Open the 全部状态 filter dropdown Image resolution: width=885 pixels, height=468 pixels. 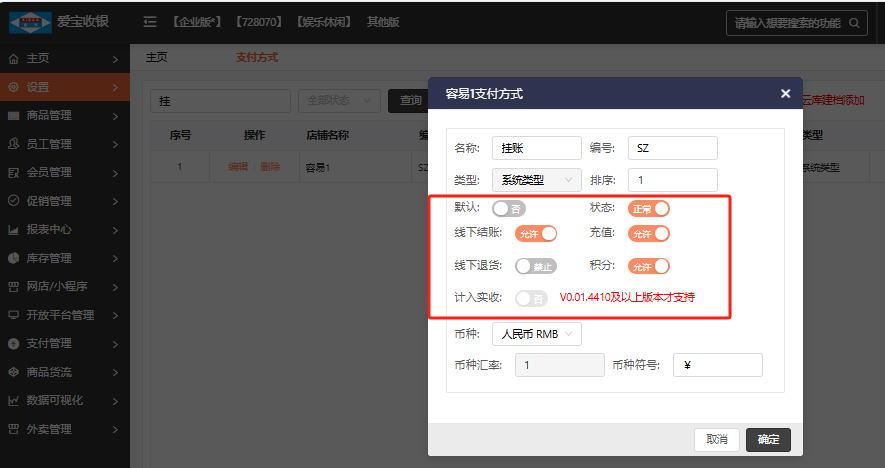point(339,100)
